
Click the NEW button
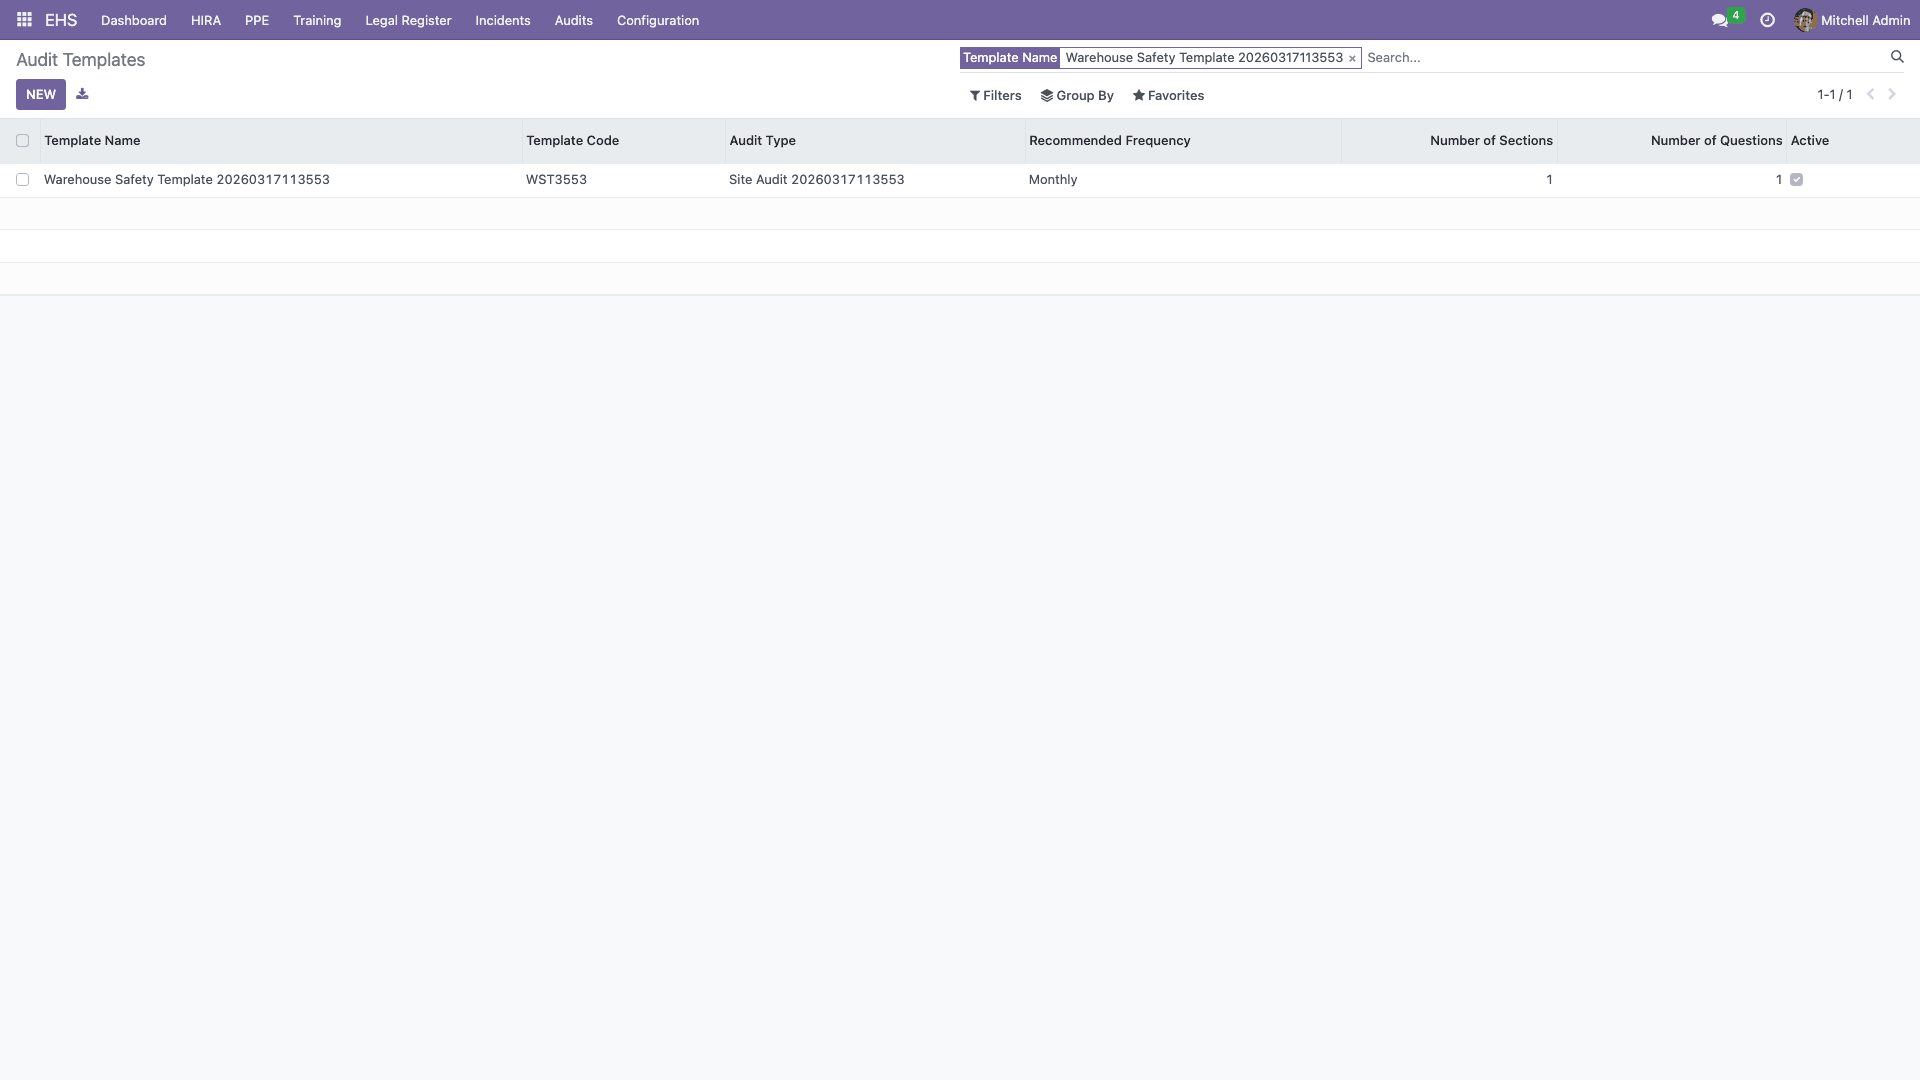click(40, 94)
